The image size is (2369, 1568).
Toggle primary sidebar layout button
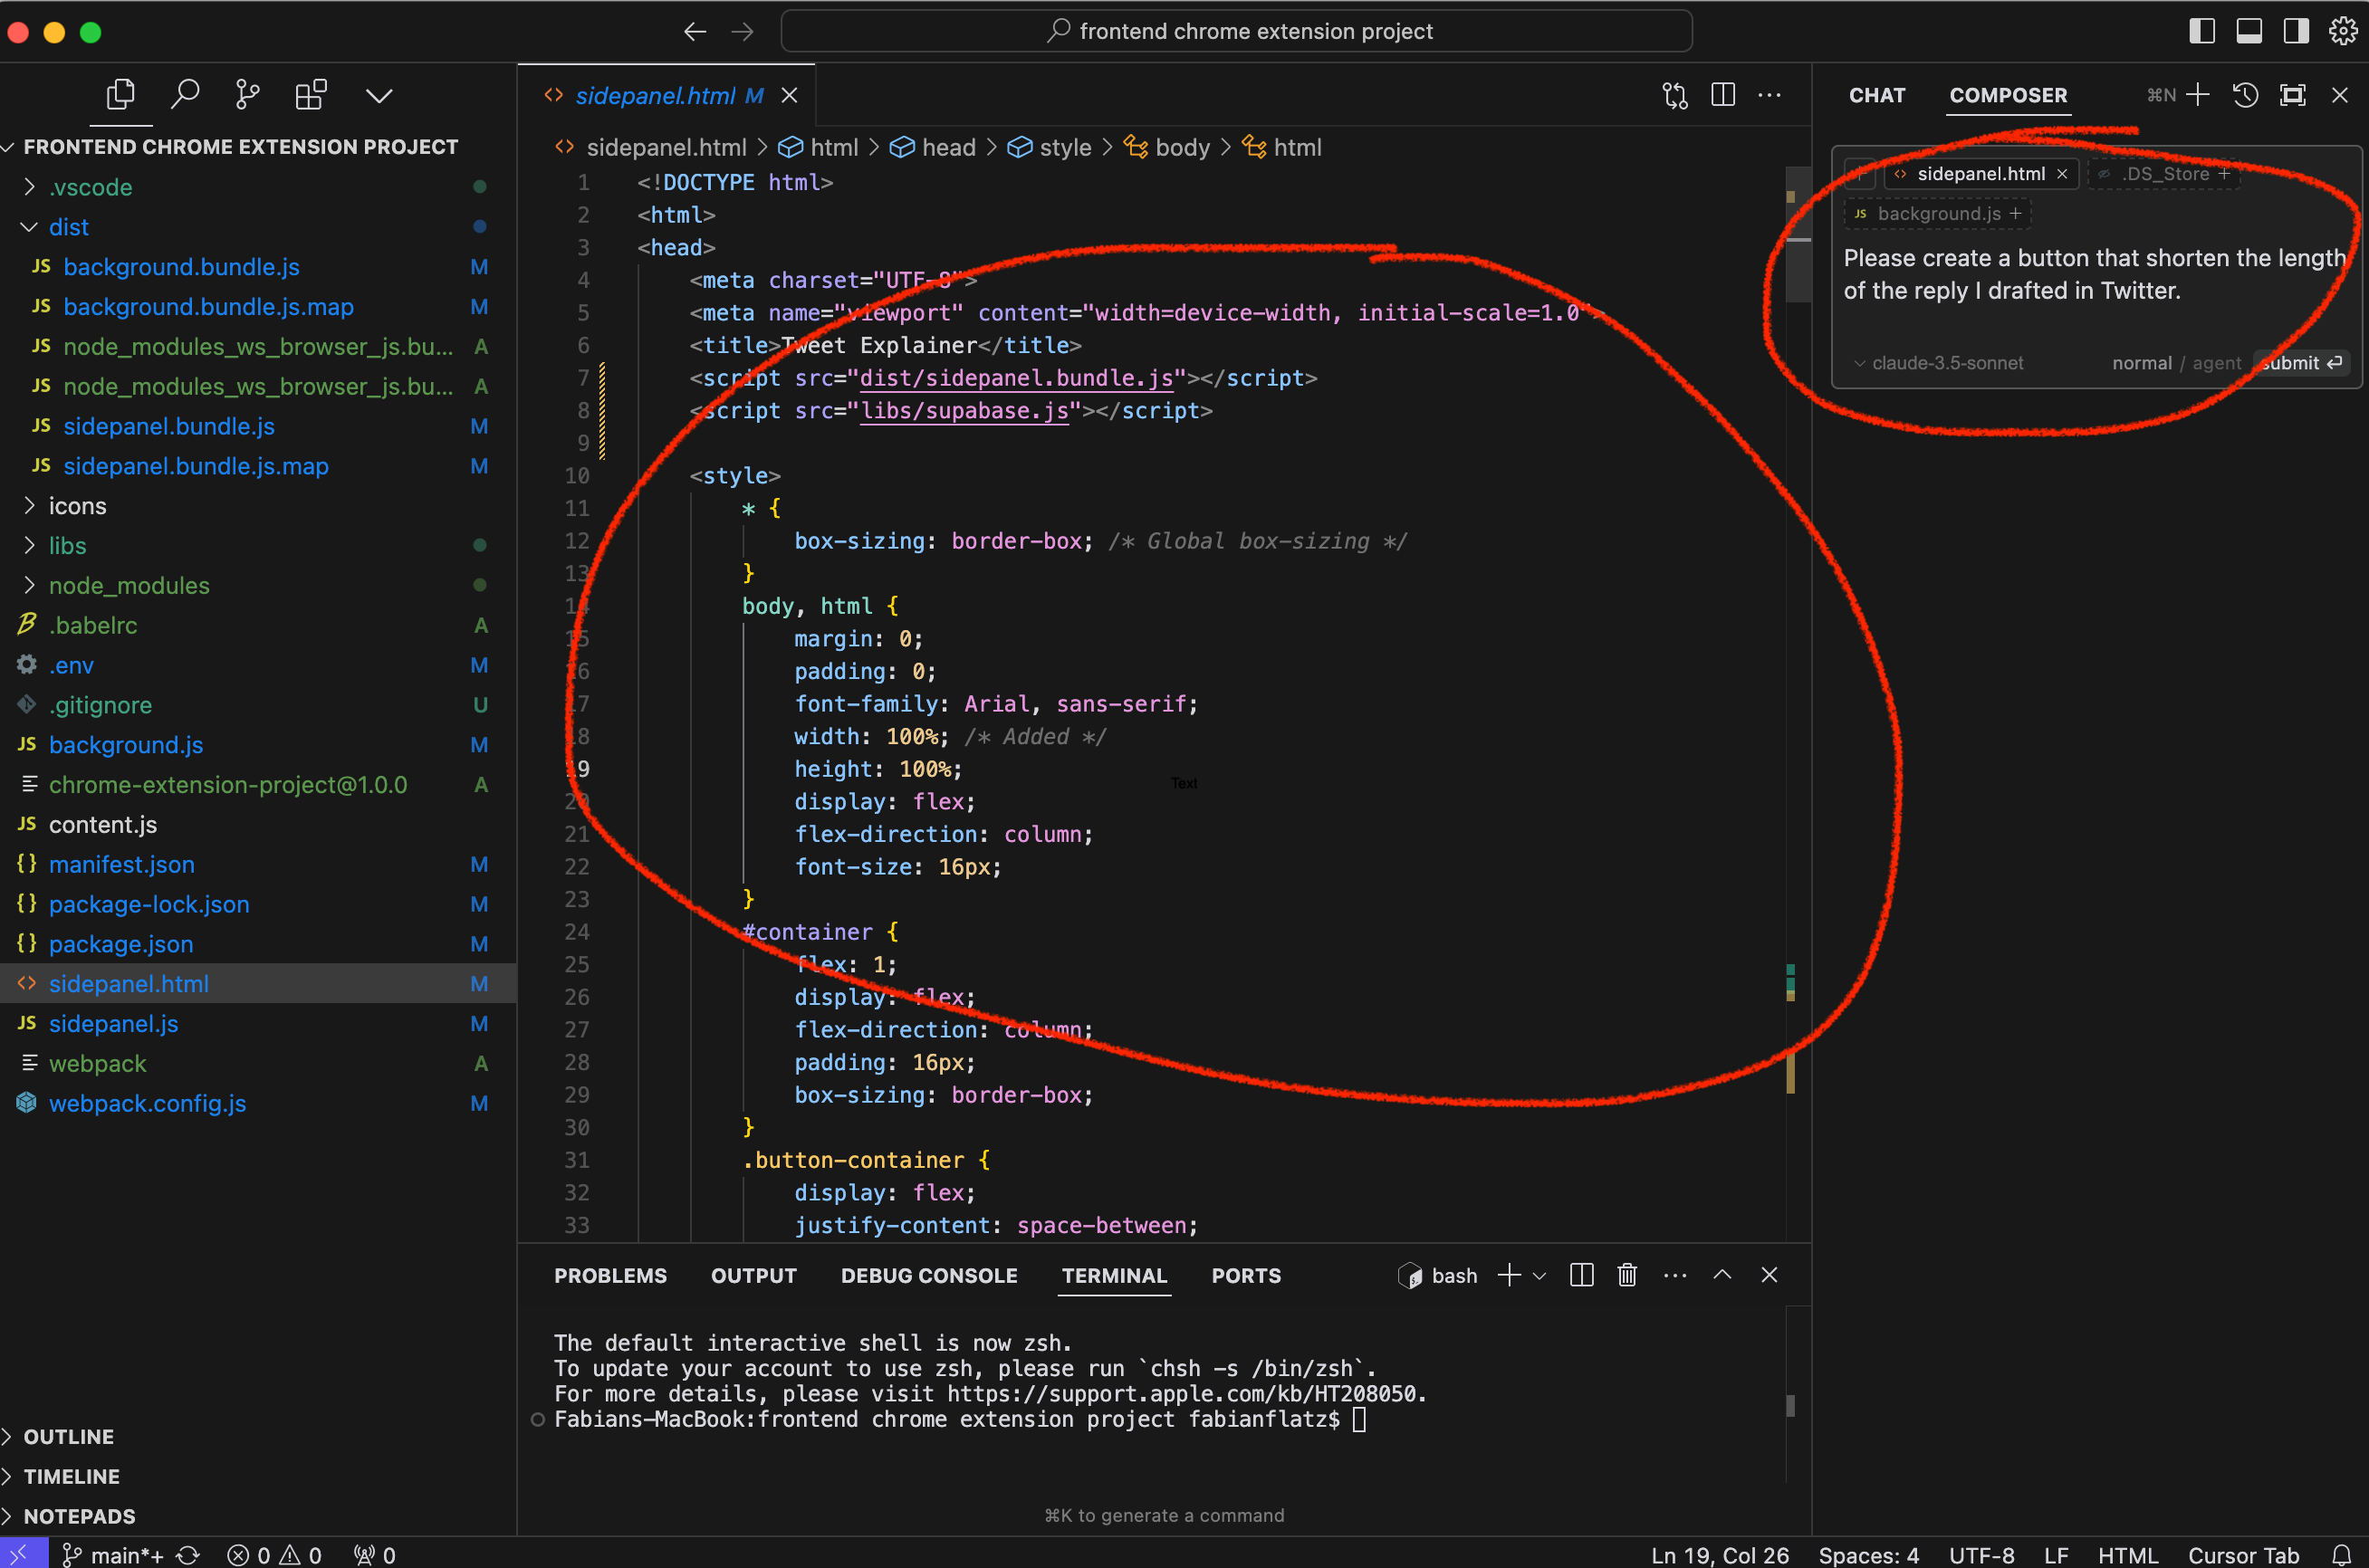coord(2201,31)
